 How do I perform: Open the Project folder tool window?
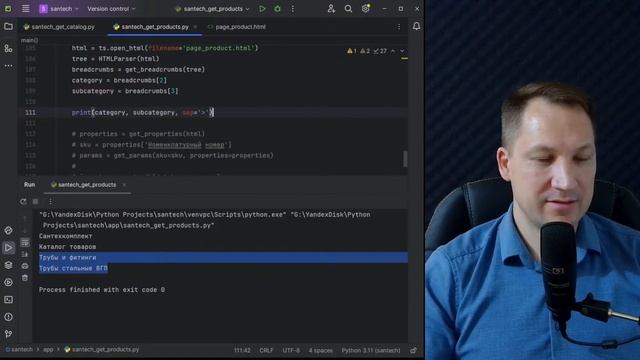click(8, 27)
